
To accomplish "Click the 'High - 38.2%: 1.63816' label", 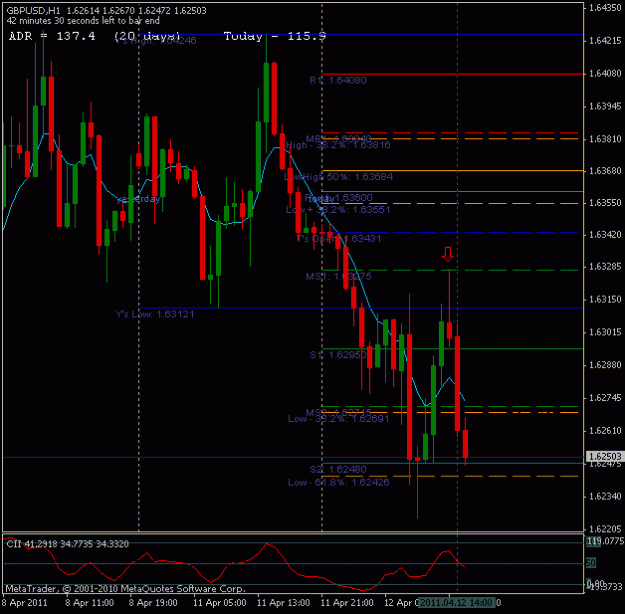I will click(338, 145).
